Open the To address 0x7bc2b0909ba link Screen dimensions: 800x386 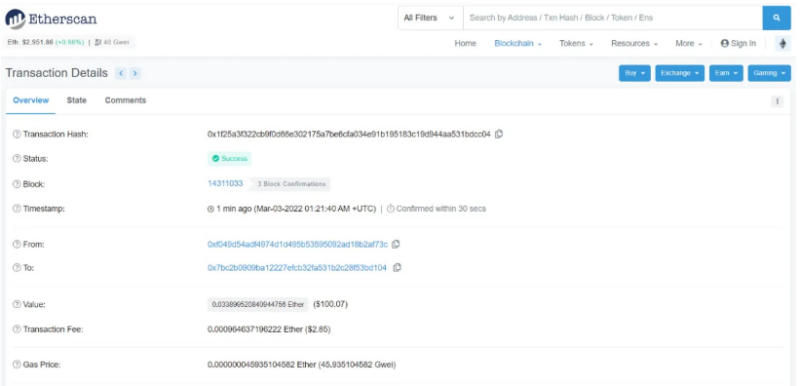tap(297, 267)
